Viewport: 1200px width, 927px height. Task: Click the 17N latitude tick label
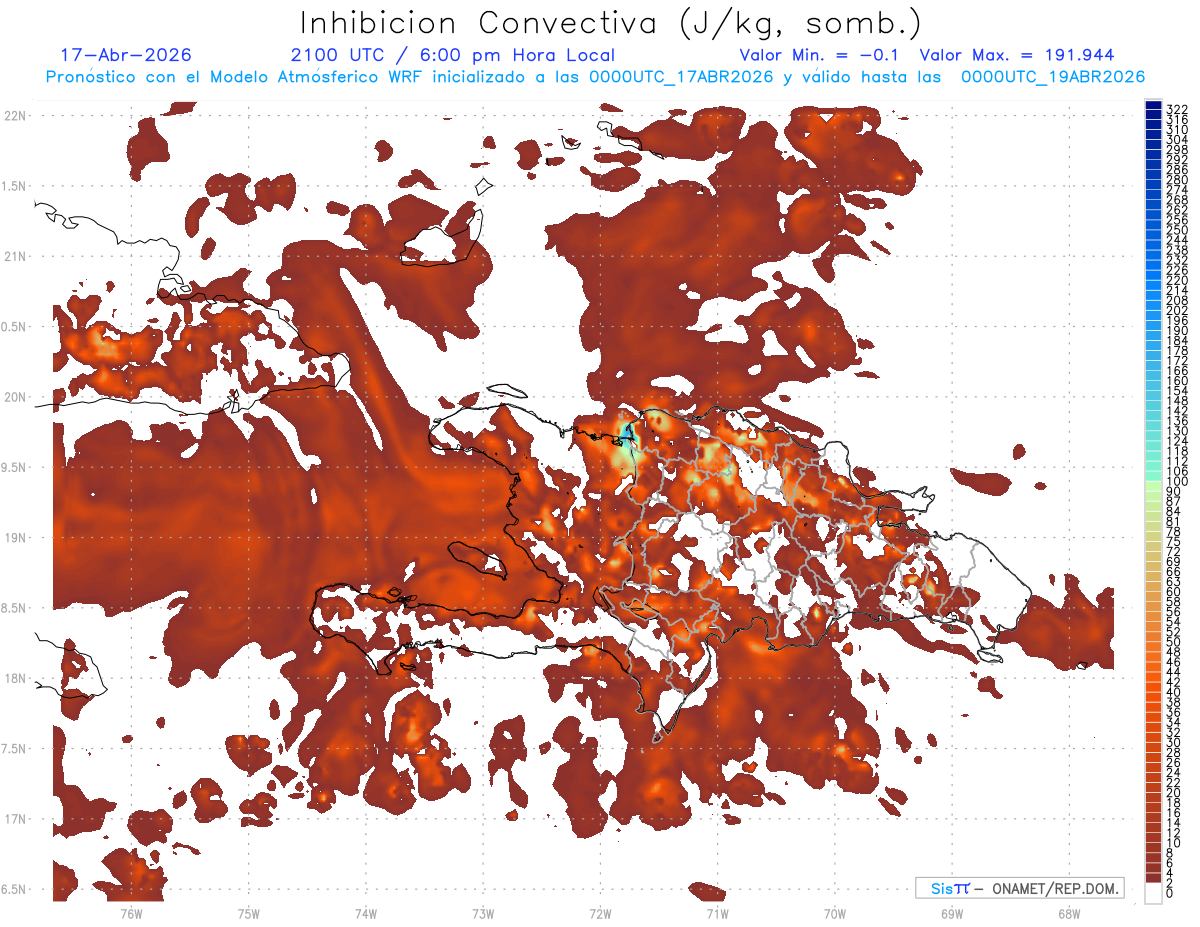click(15, 819)
